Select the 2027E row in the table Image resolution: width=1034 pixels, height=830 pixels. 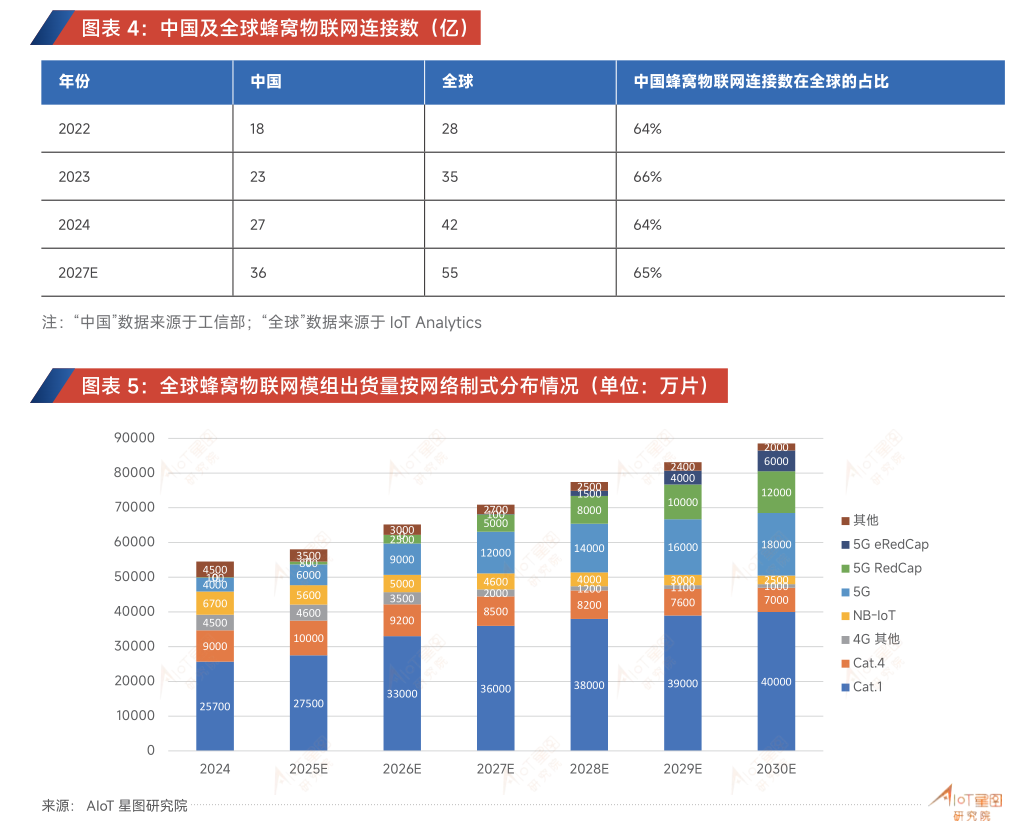[x=75, y=272]
